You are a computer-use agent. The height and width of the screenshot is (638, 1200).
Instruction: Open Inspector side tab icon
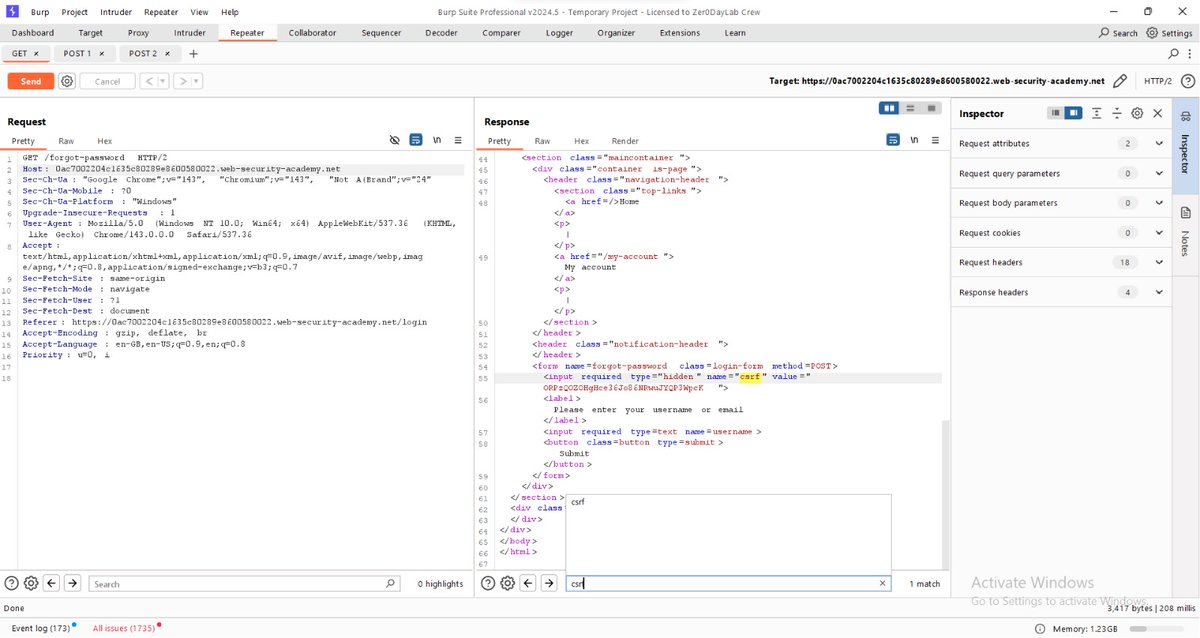coord(1186,117)
